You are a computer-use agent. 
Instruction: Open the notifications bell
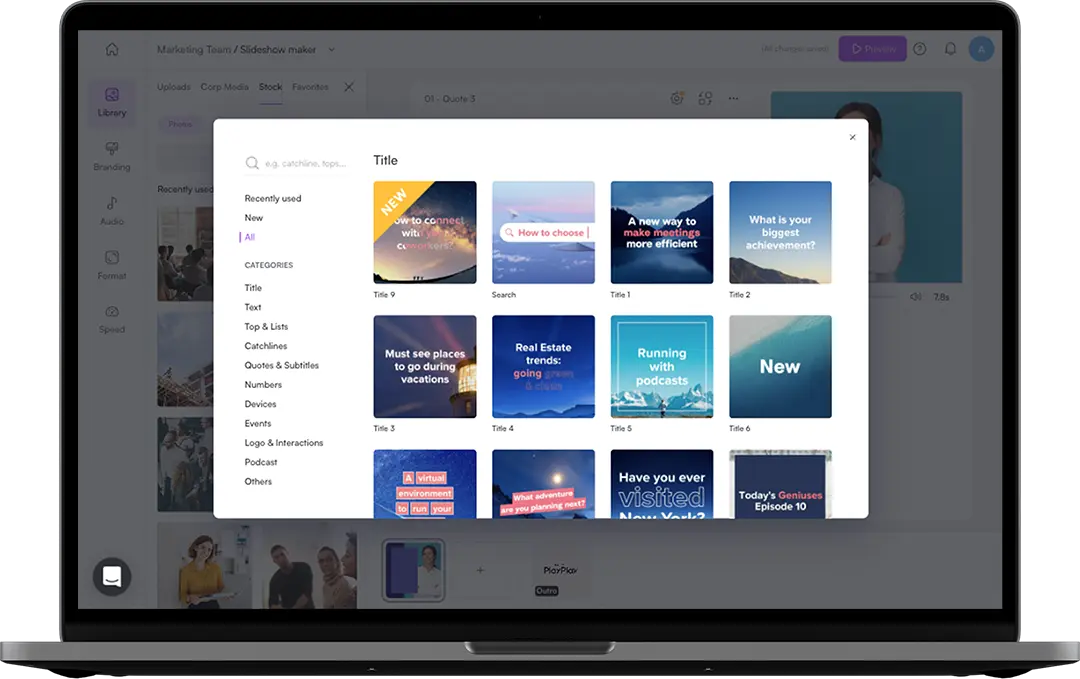(950, 48)
